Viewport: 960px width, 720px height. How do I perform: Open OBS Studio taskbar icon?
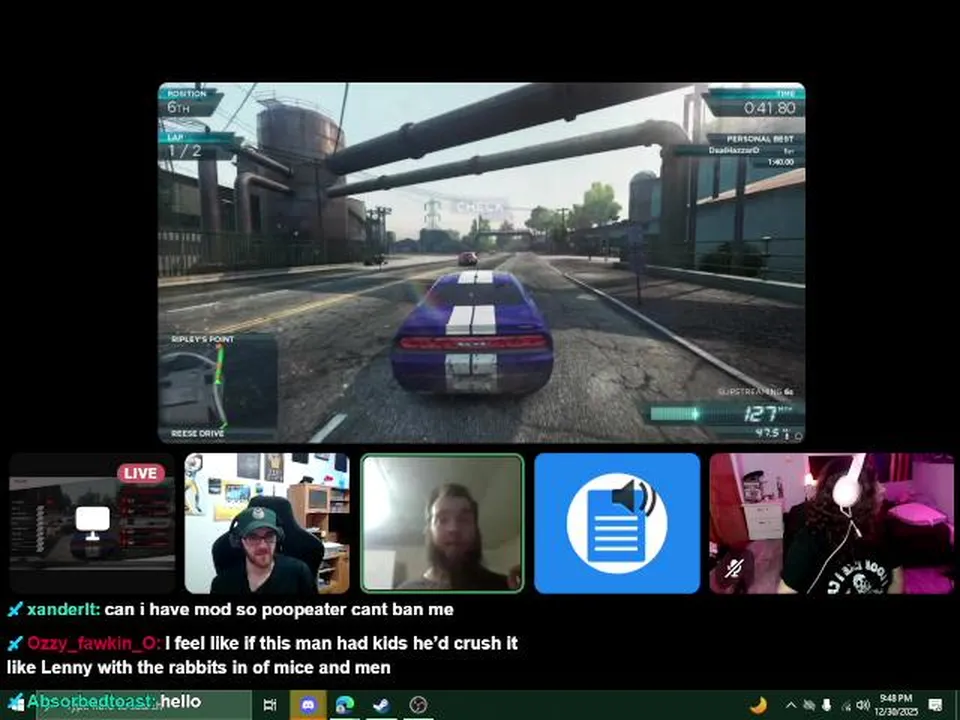tap(418, 705)
